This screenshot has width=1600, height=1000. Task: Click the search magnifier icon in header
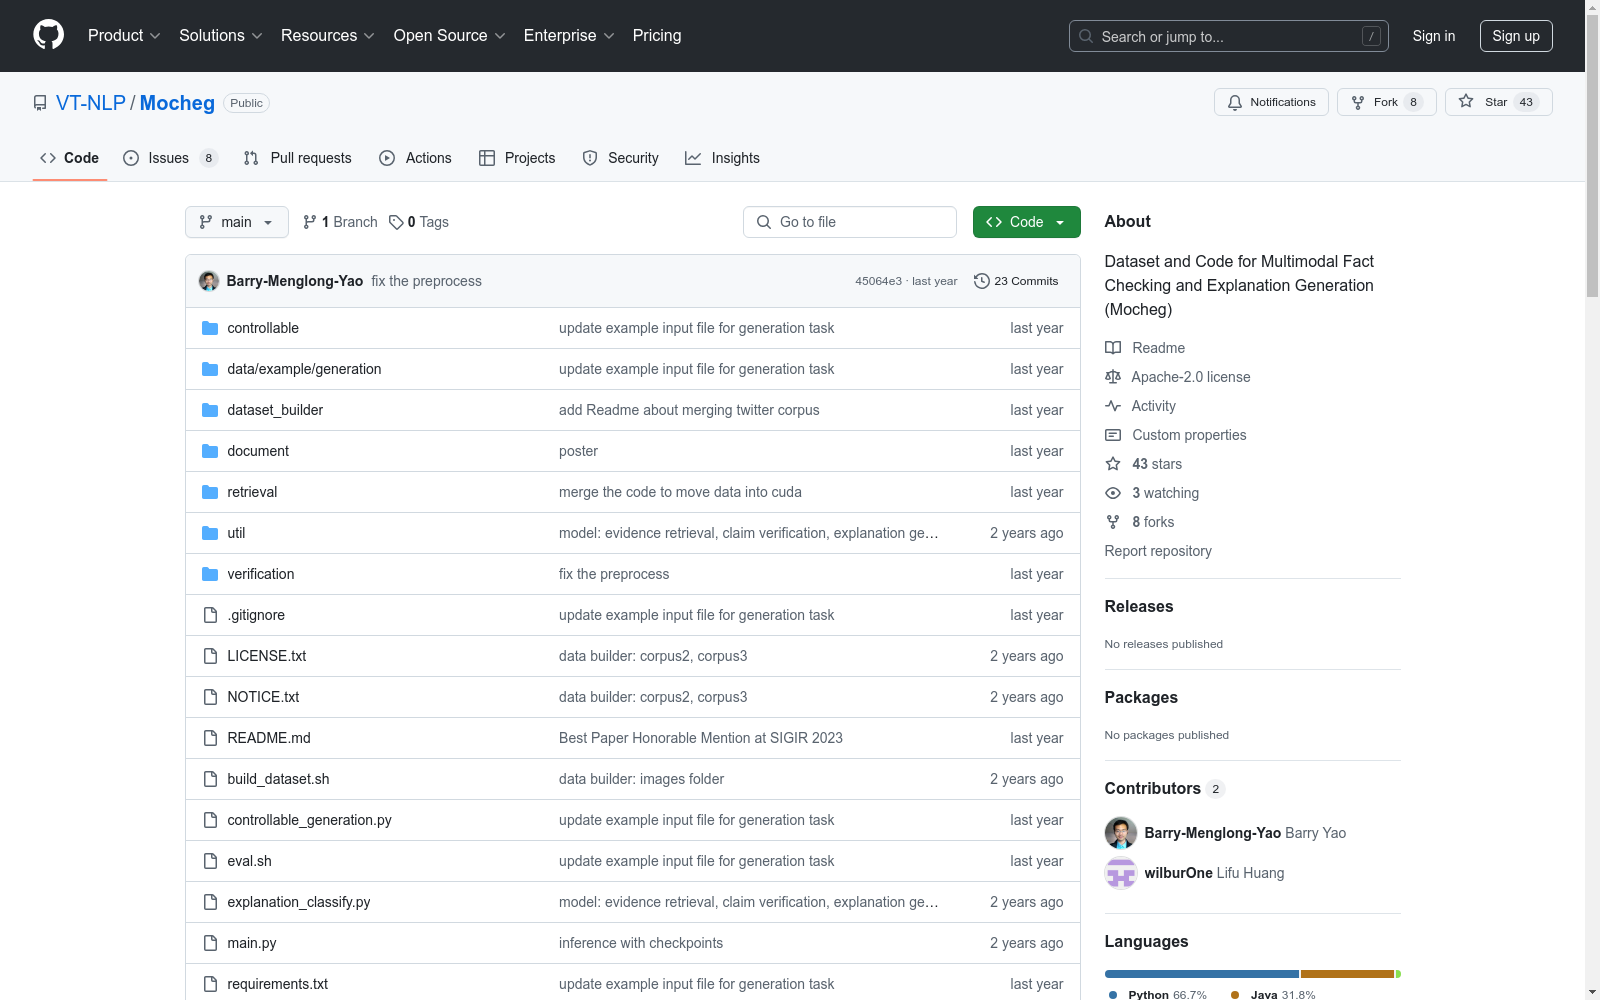click(x=1086, y=36)
